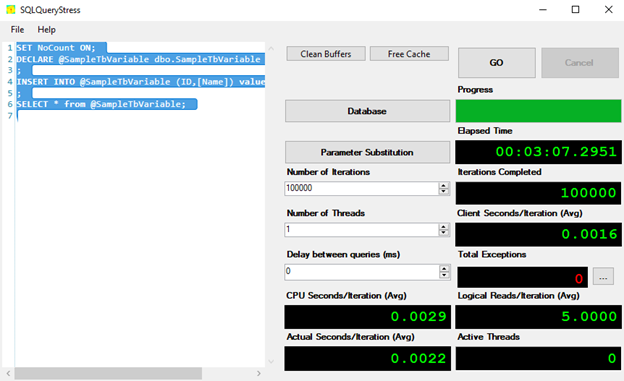The image size is (624, 381).
Task: Decrease Number of Iterations with down arrow
Action: click(x=444, y=191)
